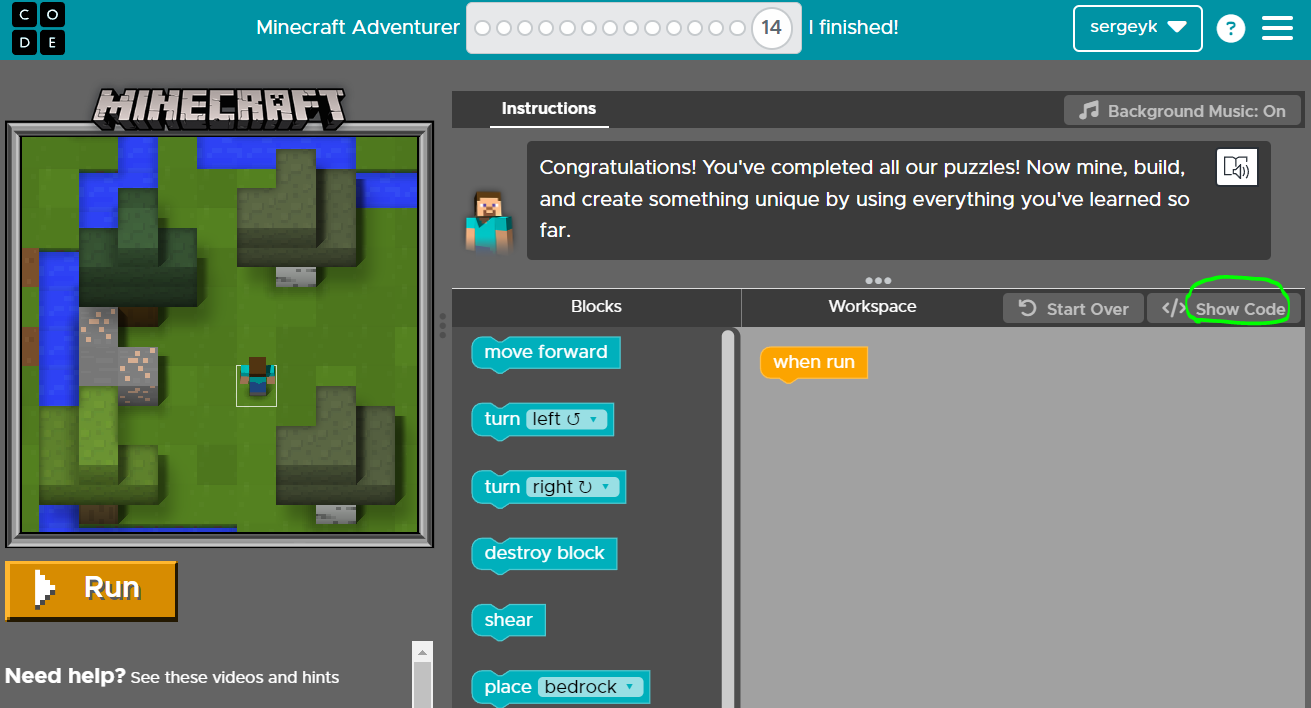Click the music note icon
Image resolution: width=1311 pixels, height=708 pixels.
click(x=1089, y=110)
